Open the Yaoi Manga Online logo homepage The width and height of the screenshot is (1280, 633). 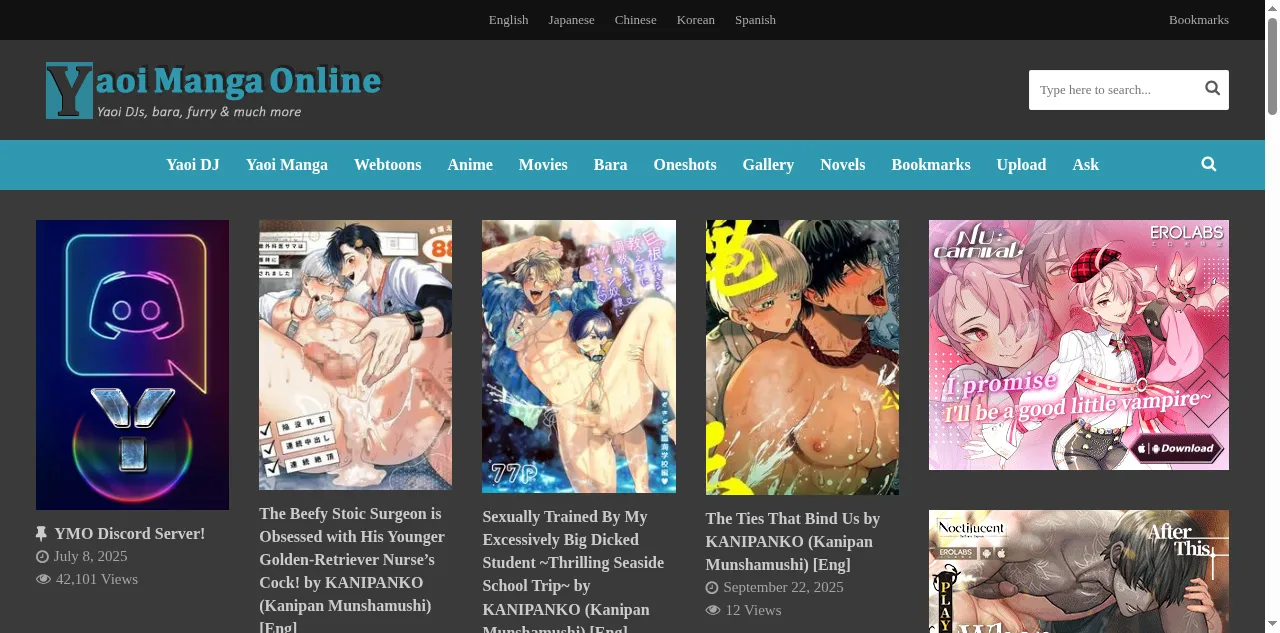[x=213, y=91]
